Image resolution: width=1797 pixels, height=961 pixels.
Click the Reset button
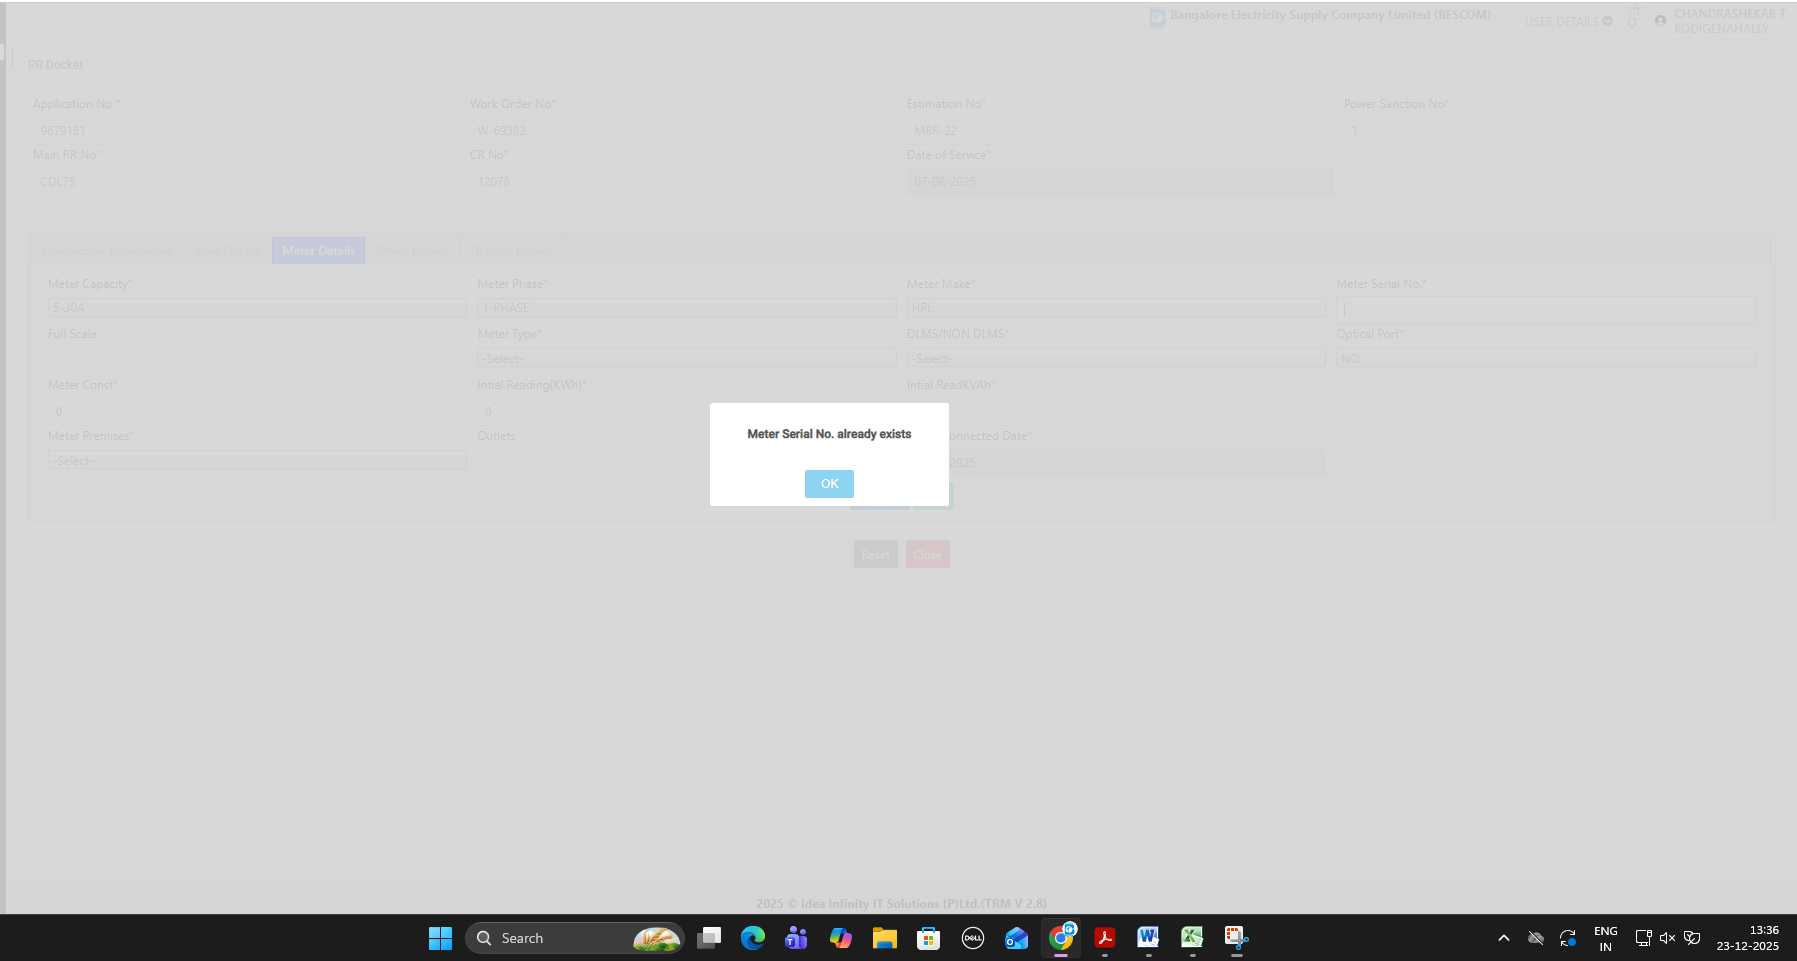click(876, 555)
